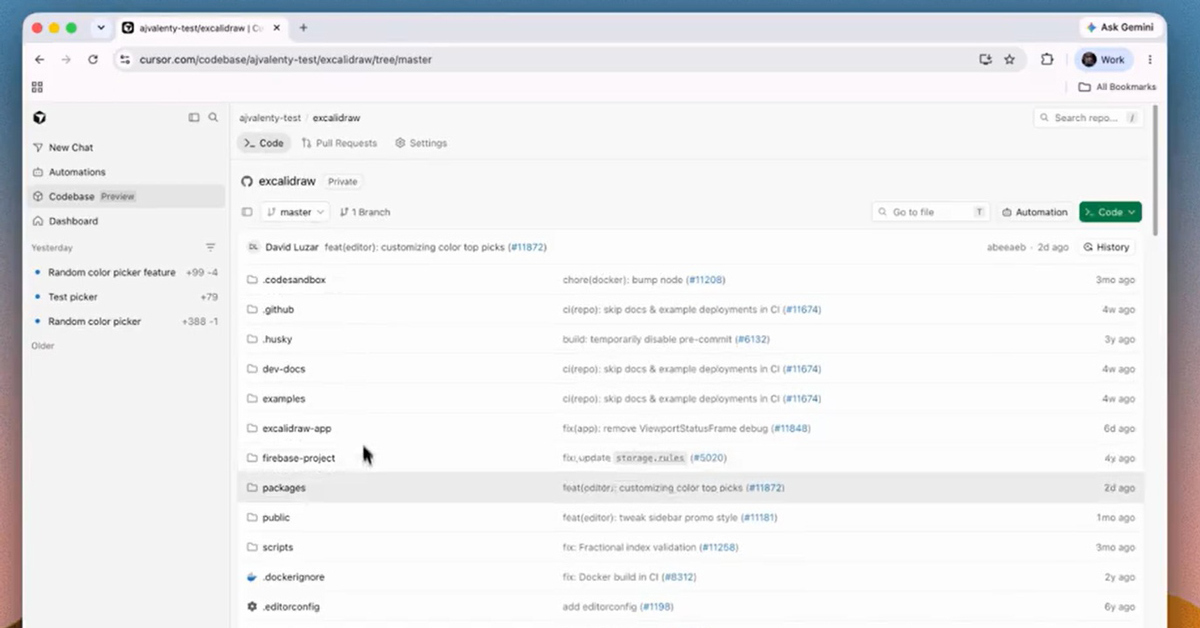Open the browser extensions puzzle icon

pos(1047,60)
